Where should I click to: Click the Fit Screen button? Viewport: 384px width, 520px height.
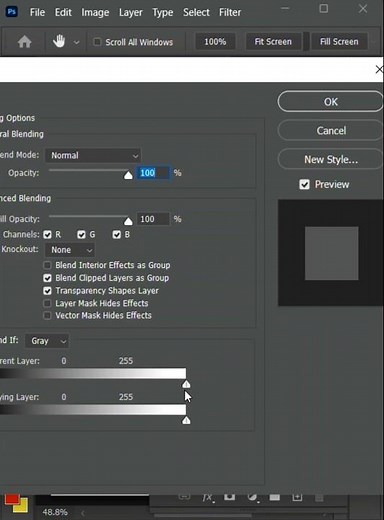[x=273, y=42]
